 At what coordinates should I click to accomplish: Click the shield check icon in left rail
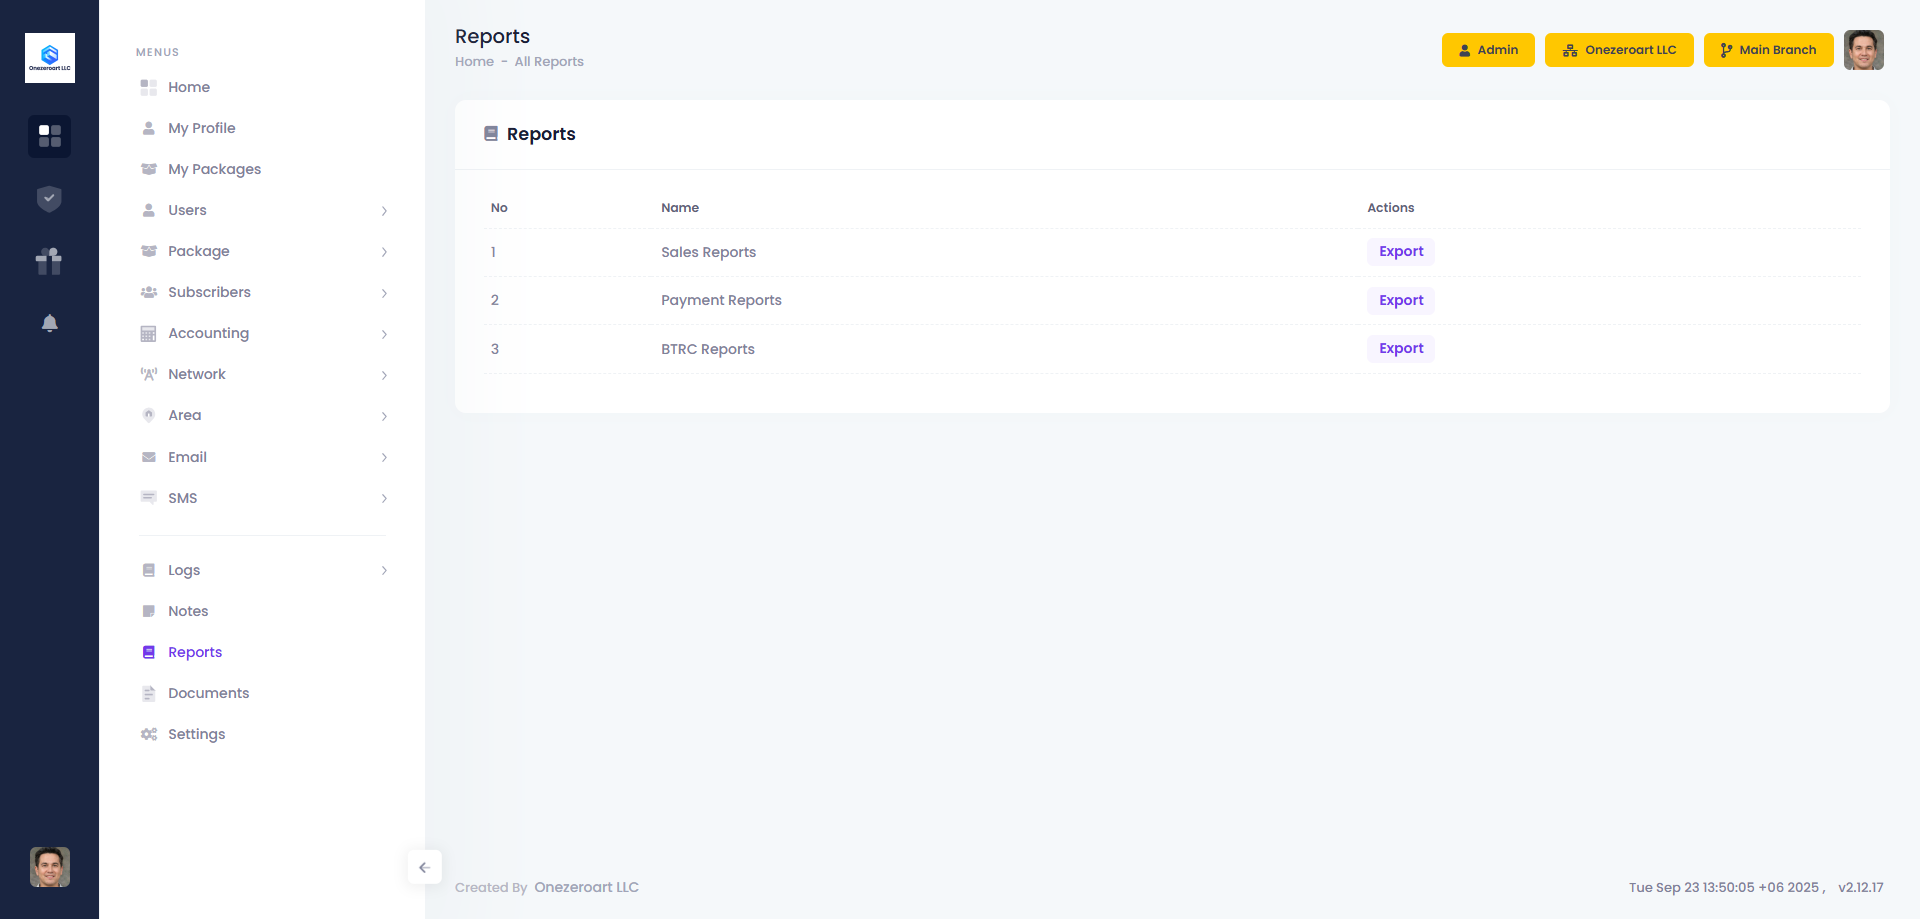pyautogui.click(x=49, y=199)
